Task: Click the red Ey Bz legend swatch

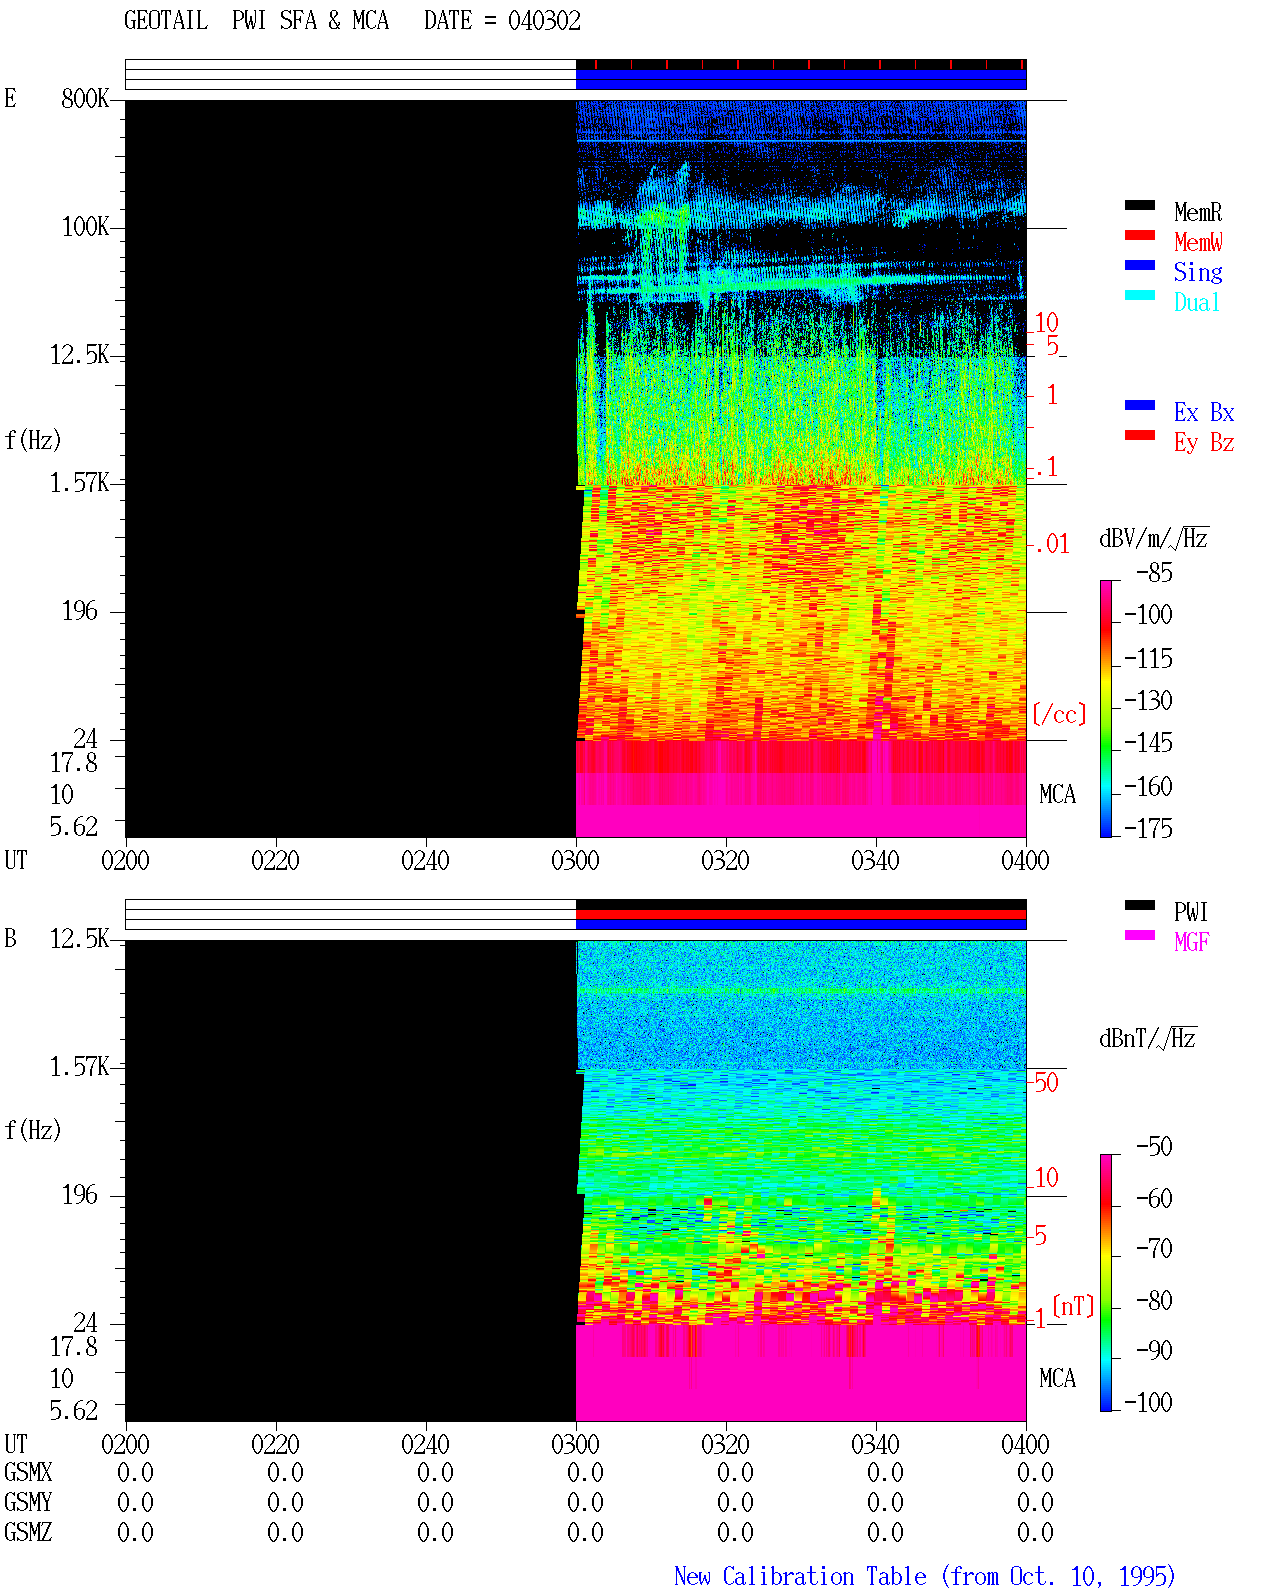Action: (1140, 436)
